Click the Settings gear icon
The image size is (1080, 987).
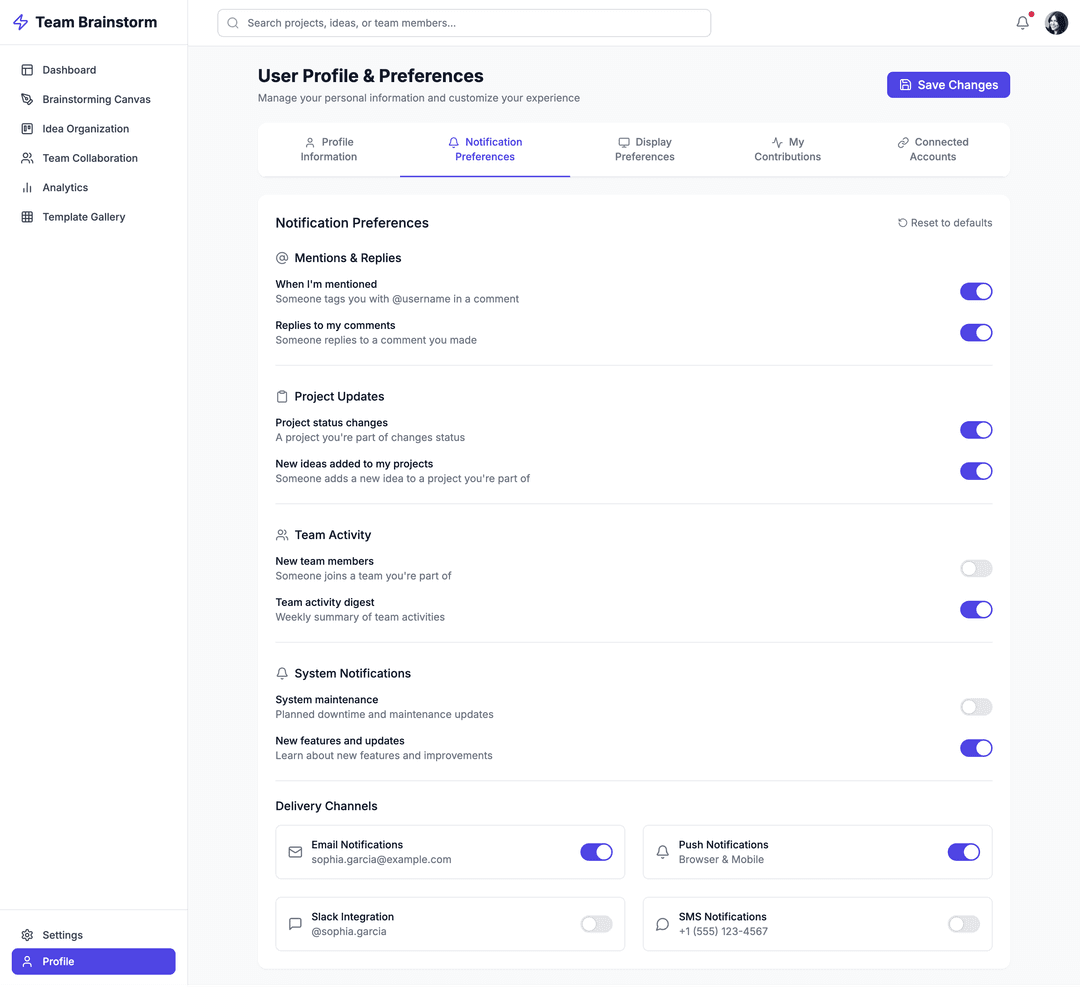27,935
